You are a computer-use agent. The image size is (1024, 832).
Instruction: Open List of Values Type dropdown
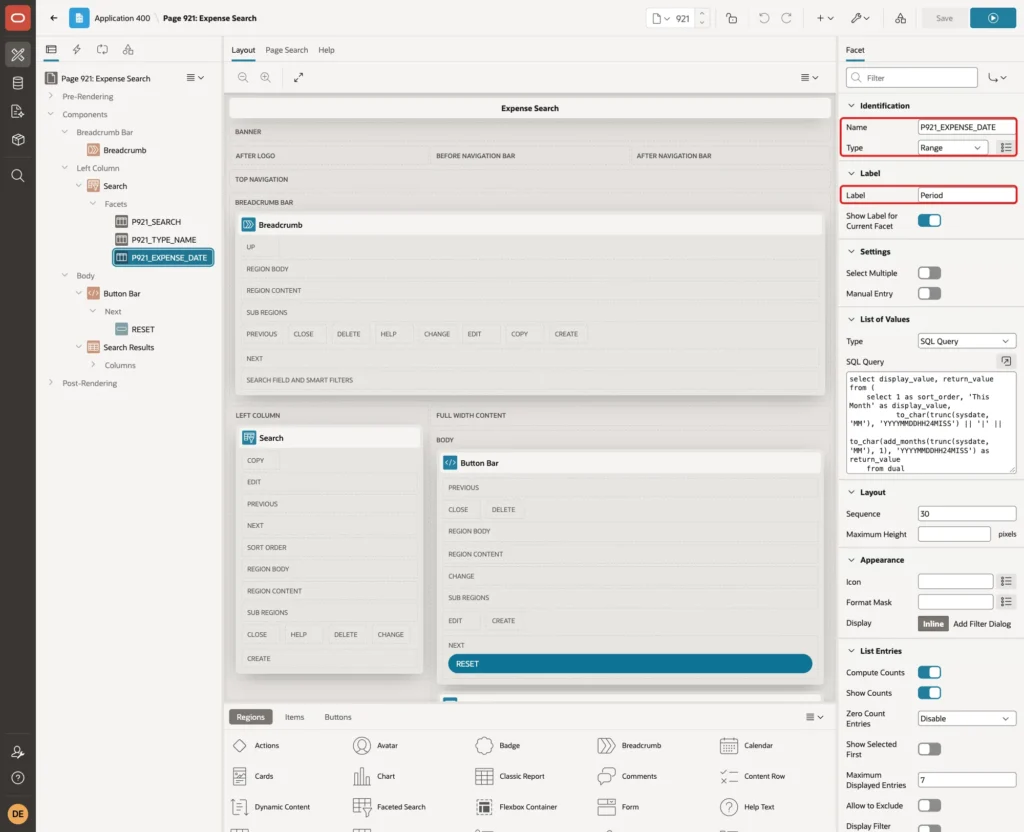click(x=967, y=341)
